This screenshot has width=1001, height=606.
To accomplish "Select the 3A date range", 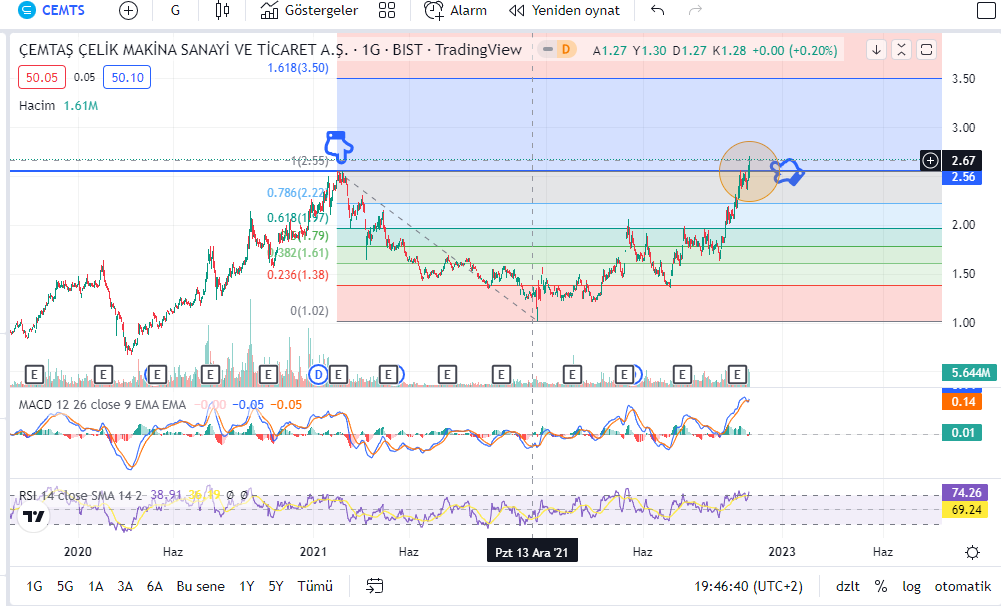I will 125,586.
